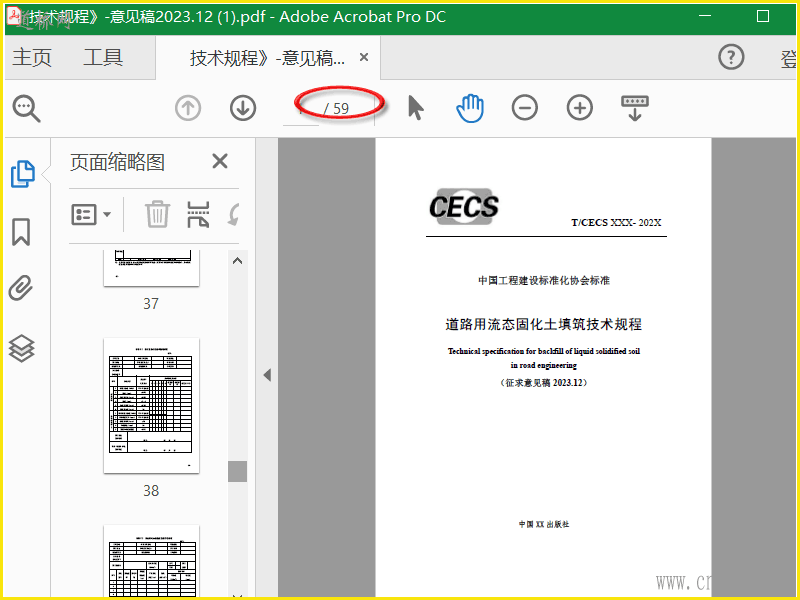Minimize the Acrobat window
This screenshot has width=800, height=600.
click(x=705, y=16)
